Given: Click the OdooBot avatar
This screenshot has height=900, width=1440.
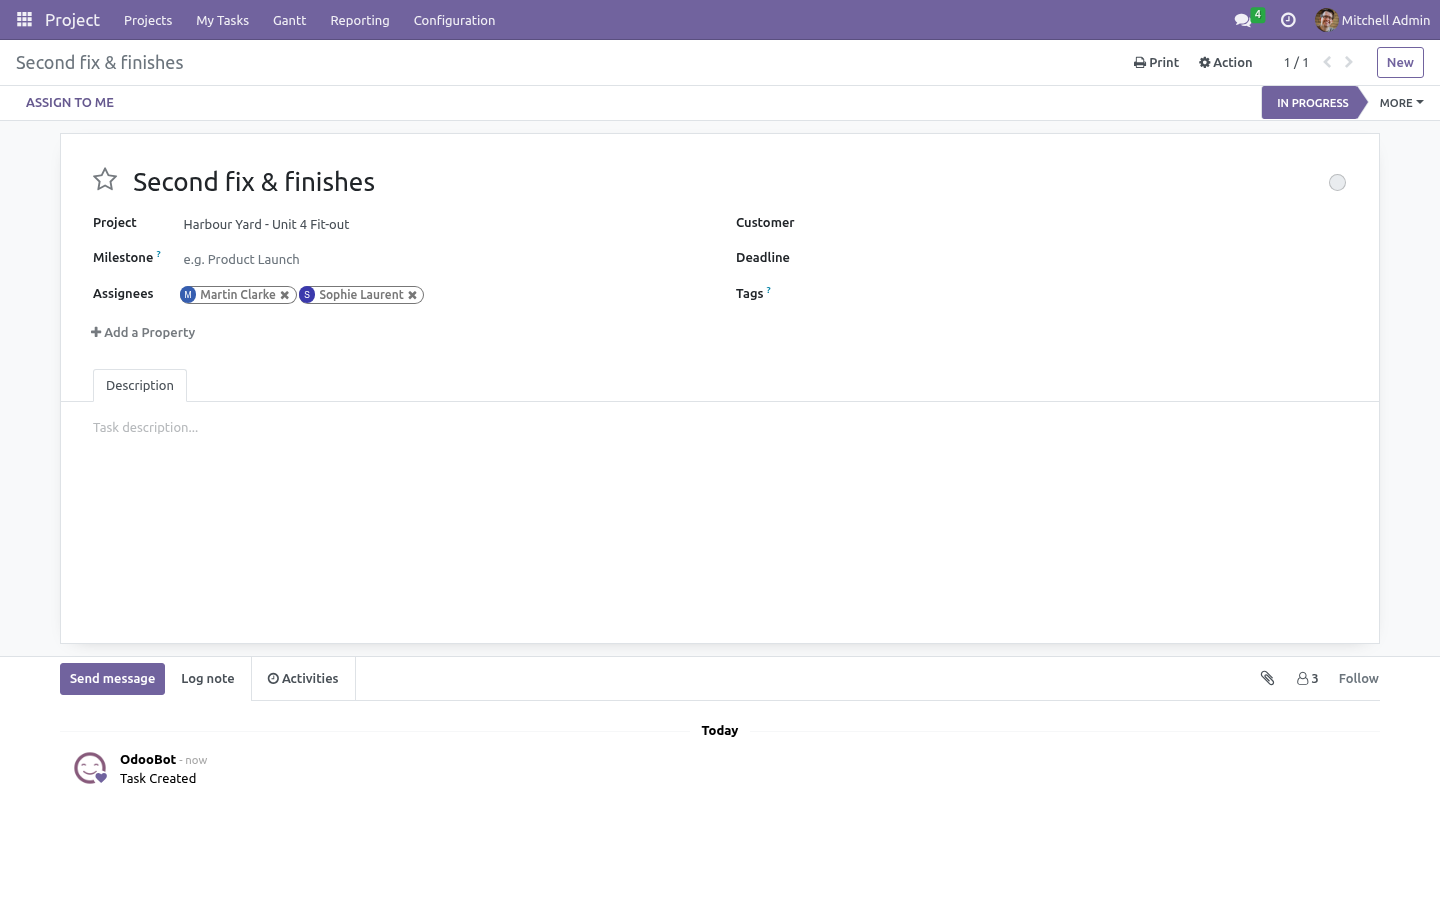Looking at the screenshot, I should pyautogui.click(x=90, y=768).
